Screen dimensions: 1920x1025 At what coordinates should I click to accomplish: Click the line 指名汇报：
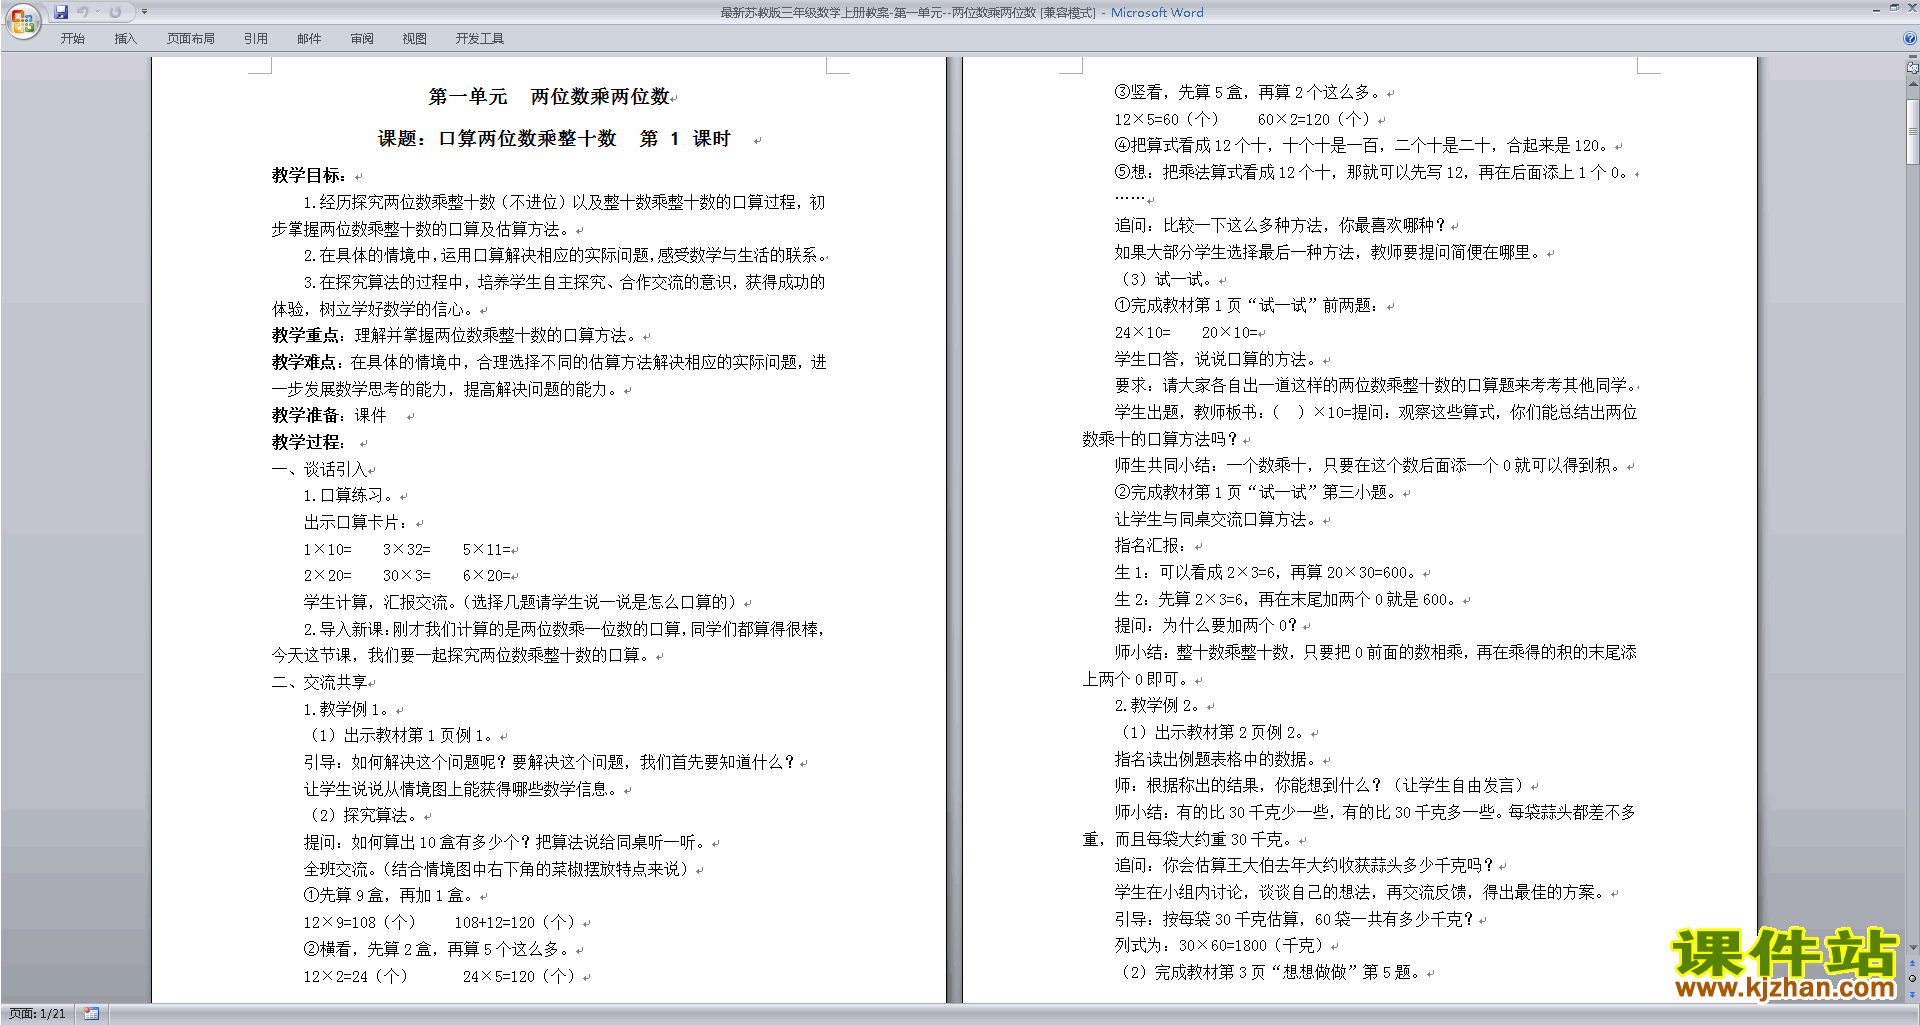click(1153, 545)
